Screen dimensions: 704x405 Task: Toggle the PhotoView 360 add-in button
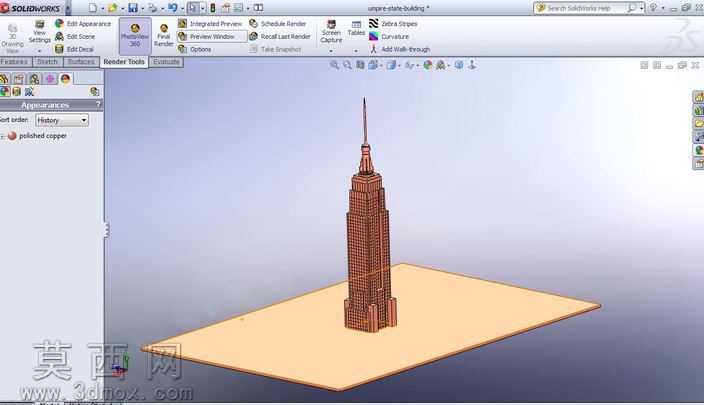135,36
